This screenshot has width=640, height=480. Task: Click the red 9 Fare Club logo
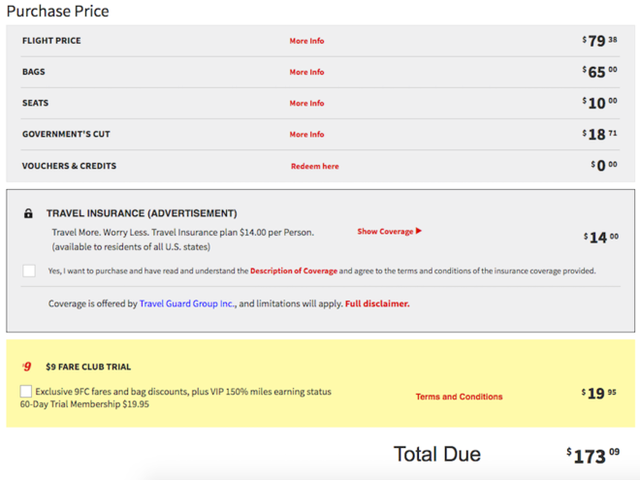tap(27, 366)
